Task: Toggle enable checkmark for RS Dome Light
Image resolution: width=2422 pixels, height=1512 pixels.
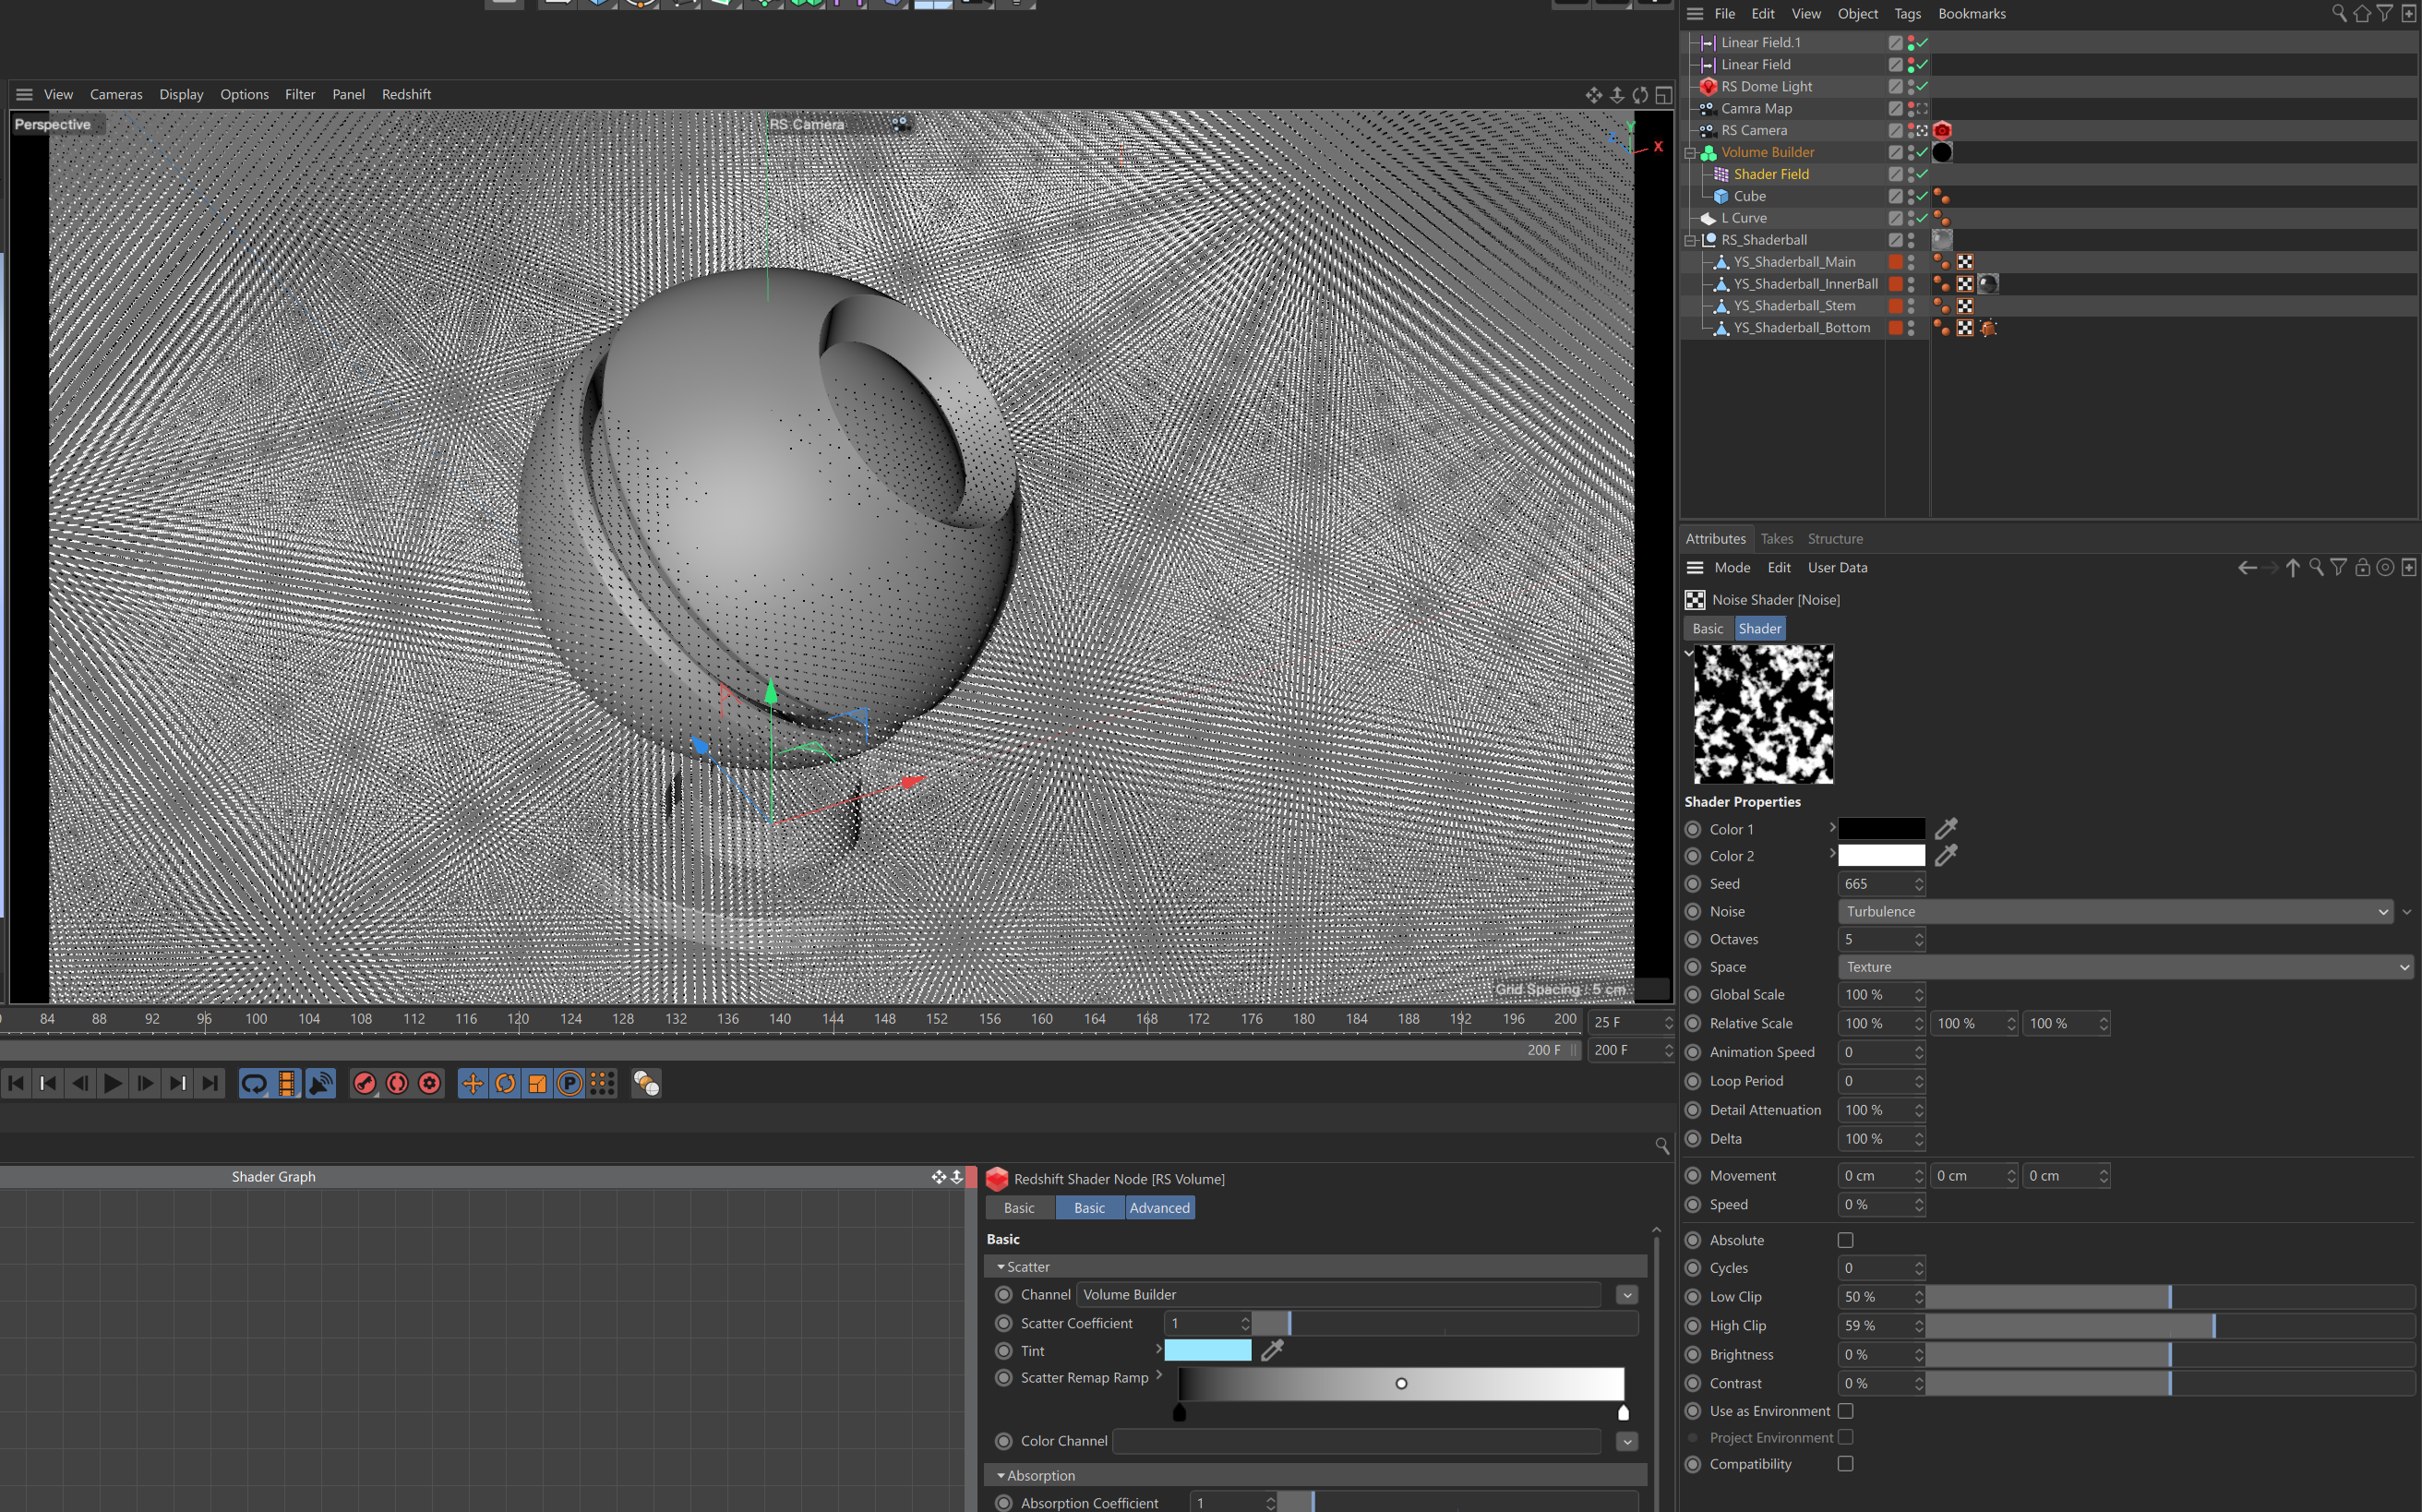Action: 1923,86
